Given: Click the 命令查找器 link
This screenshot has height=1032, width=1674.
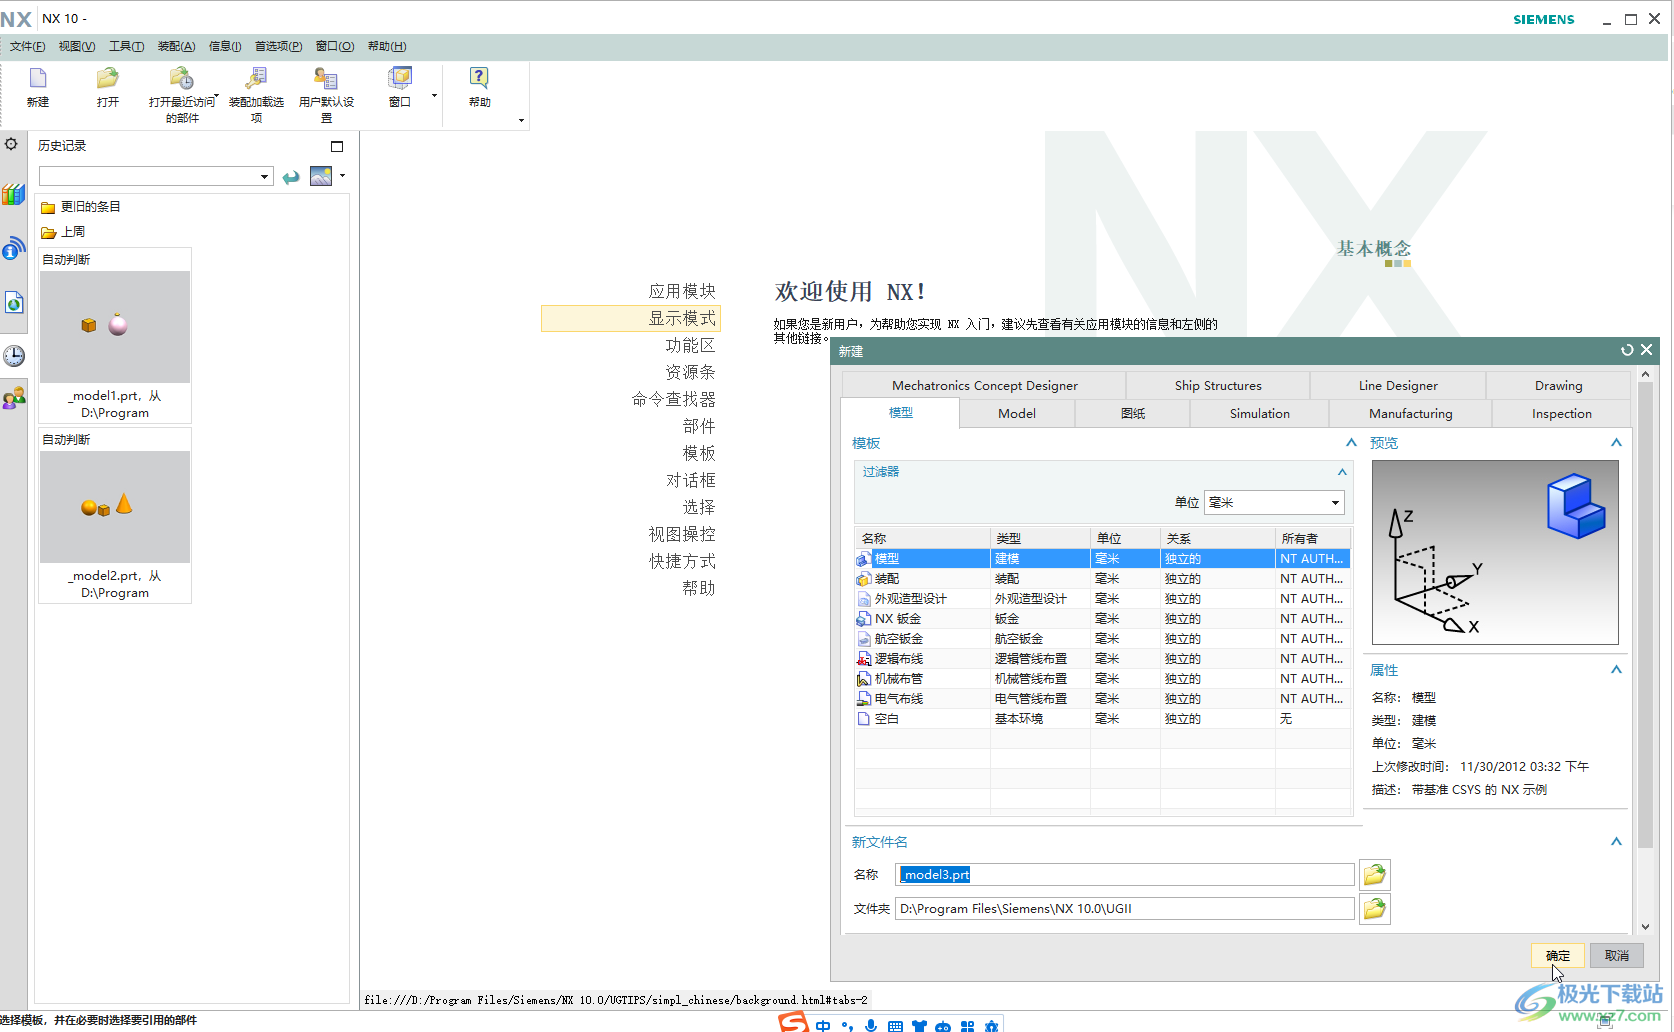Looking at the screenshot, I should click(x=674, y=399).
